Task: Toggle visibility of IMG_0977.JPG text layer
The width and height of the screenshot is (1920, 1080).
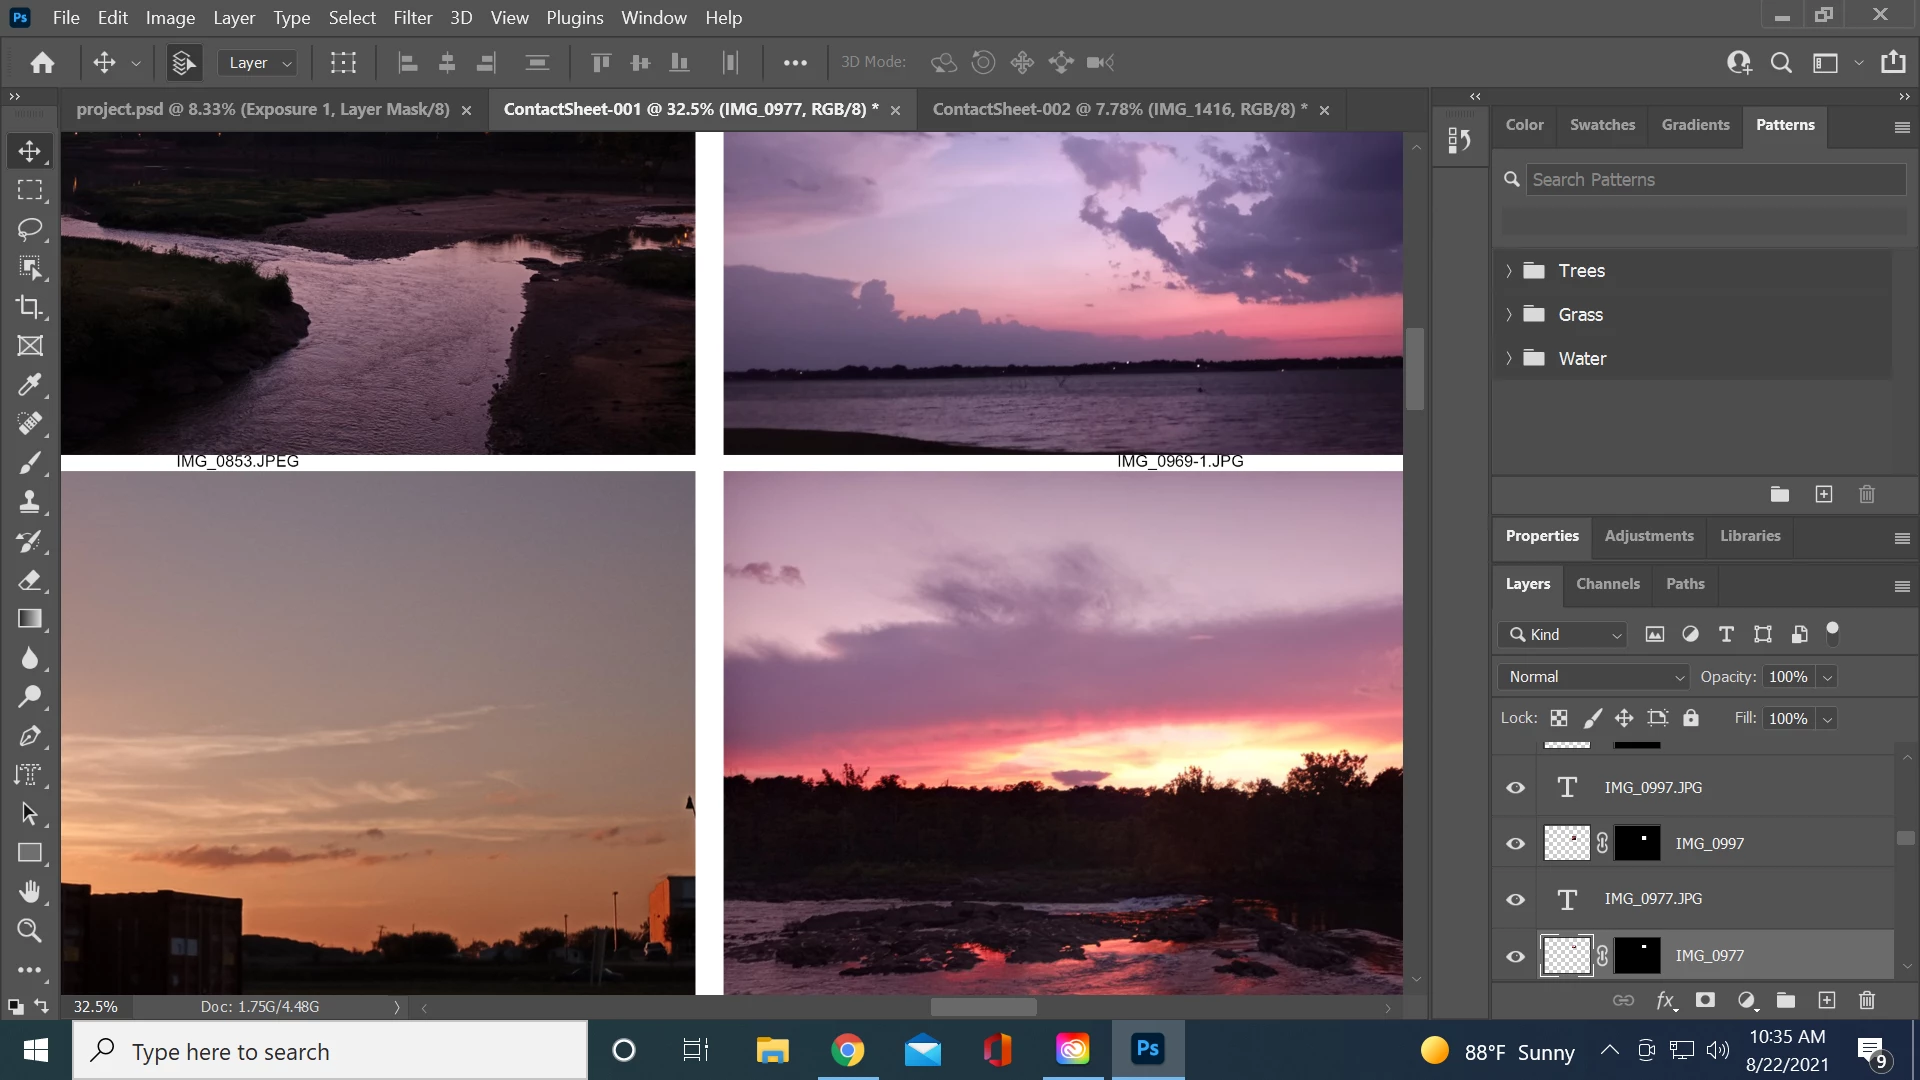Action: coord(1516,900)
